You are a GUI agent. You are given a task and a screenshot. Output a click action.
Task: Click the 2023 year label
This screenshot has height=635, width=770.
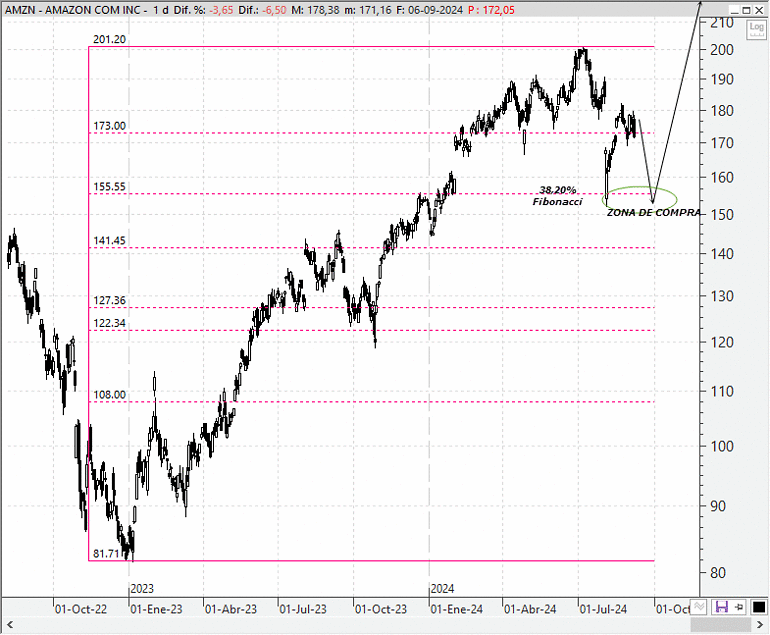pyautogui.click(x=142, y=588)
